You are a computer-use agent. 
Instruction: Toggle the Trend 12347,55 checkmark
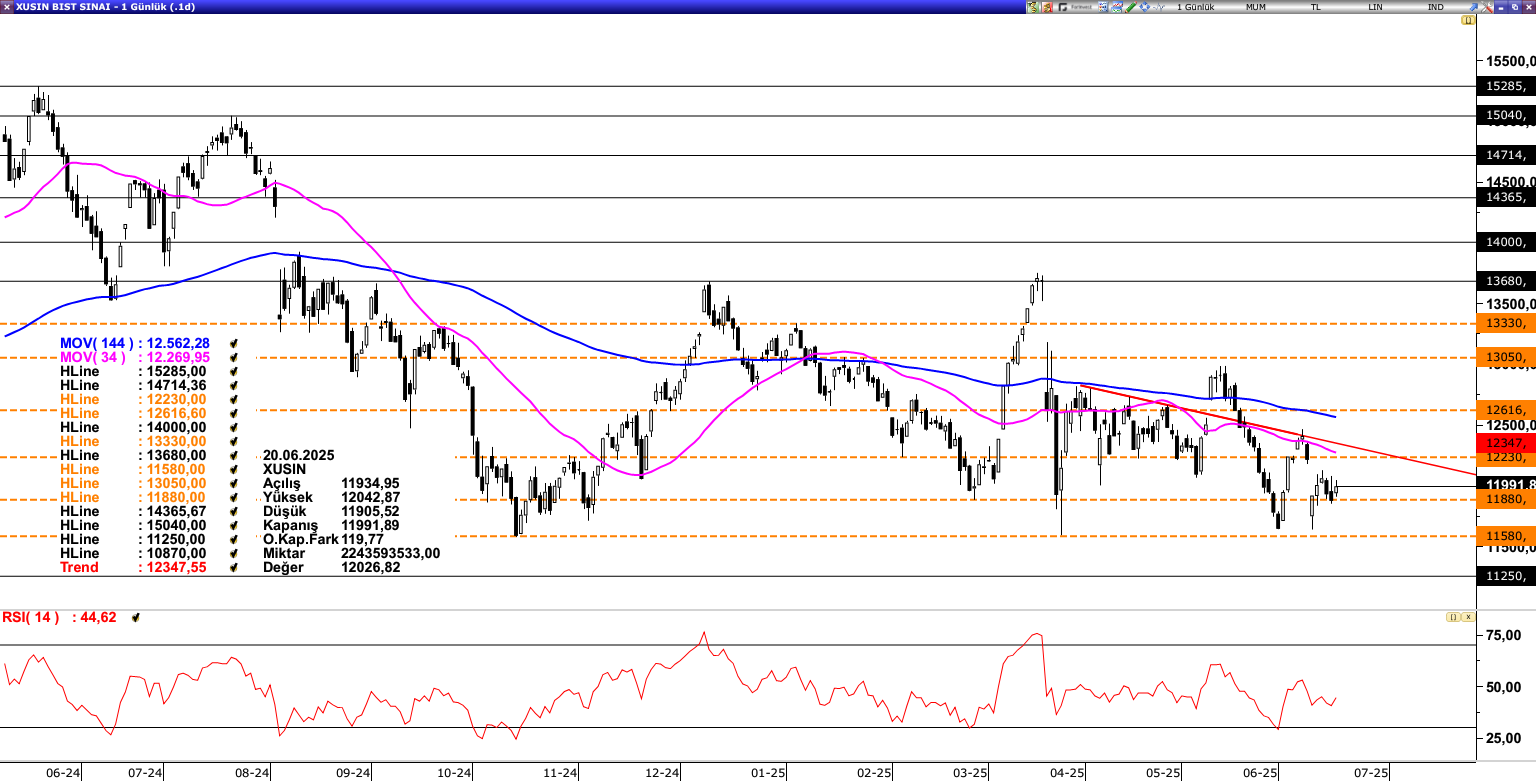click(234, 567)
